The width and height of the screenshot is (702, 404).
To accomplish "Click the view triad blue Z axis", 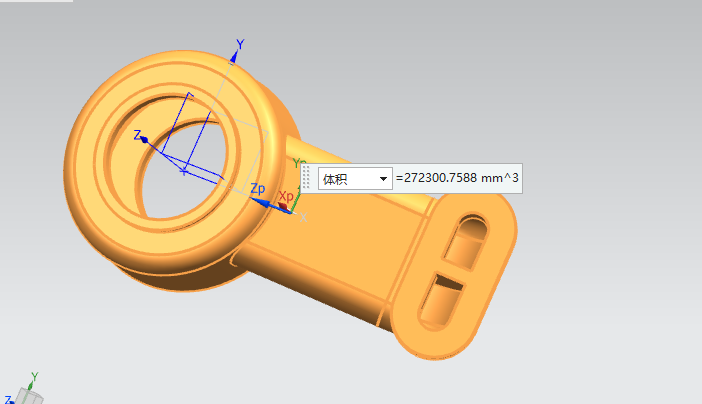I will pyautogui.click(x=7, y=399).
